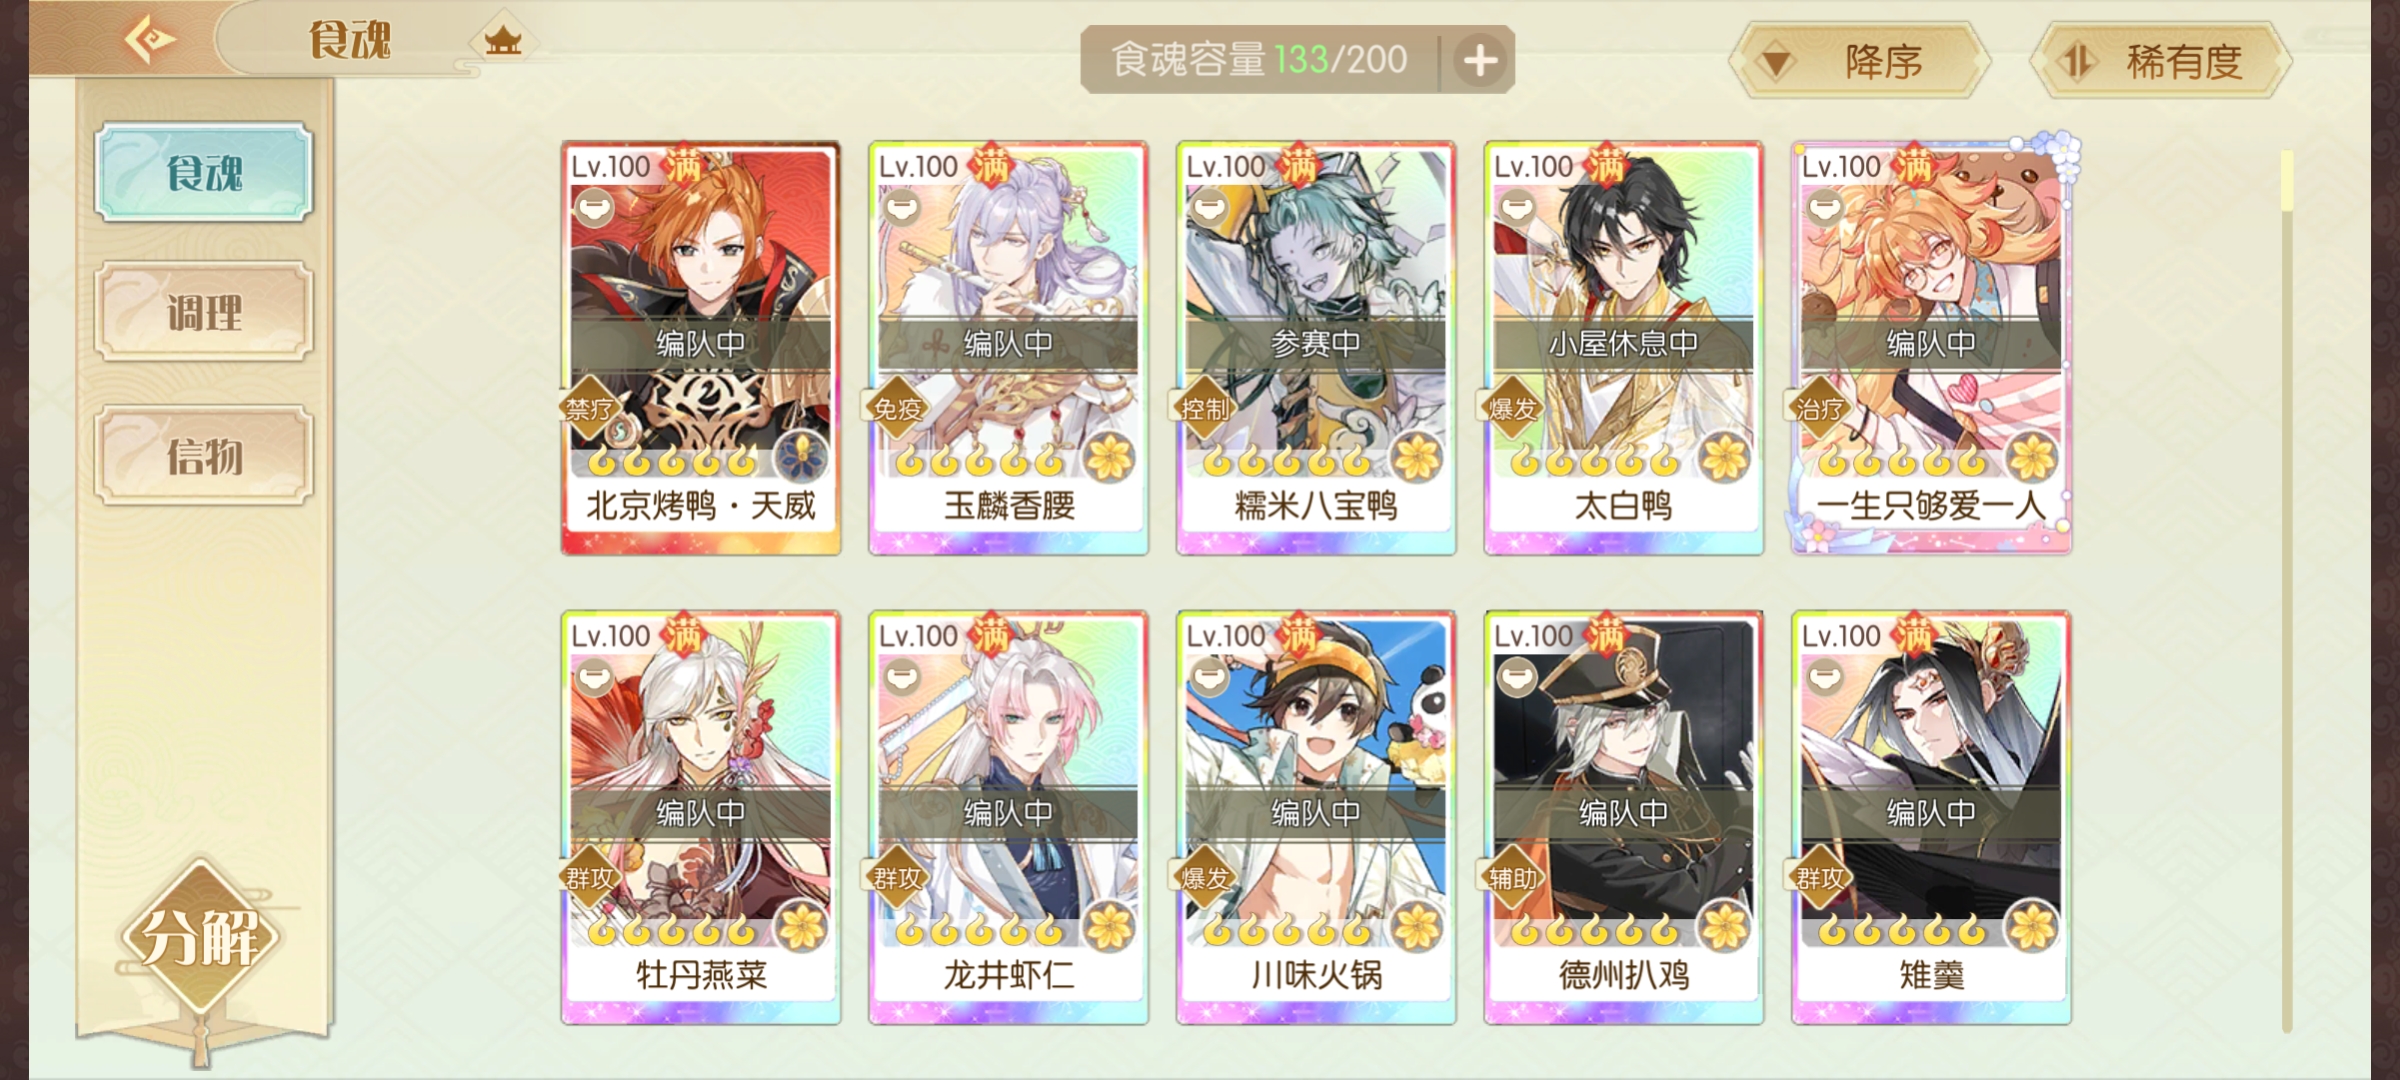Screen dimensions: 2400x1080
Task: Tap the back arrow icon
Action: (150, 40)
